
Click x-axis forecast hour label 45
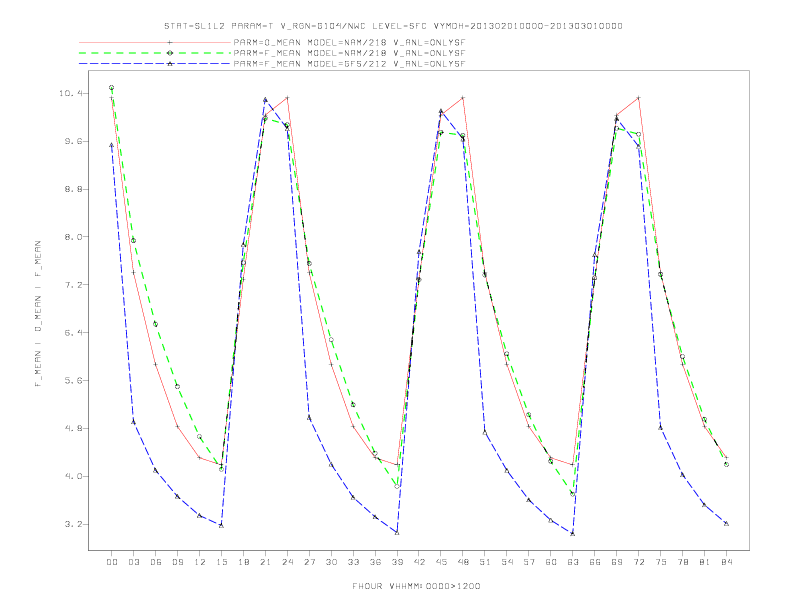(x=441, y=562)
